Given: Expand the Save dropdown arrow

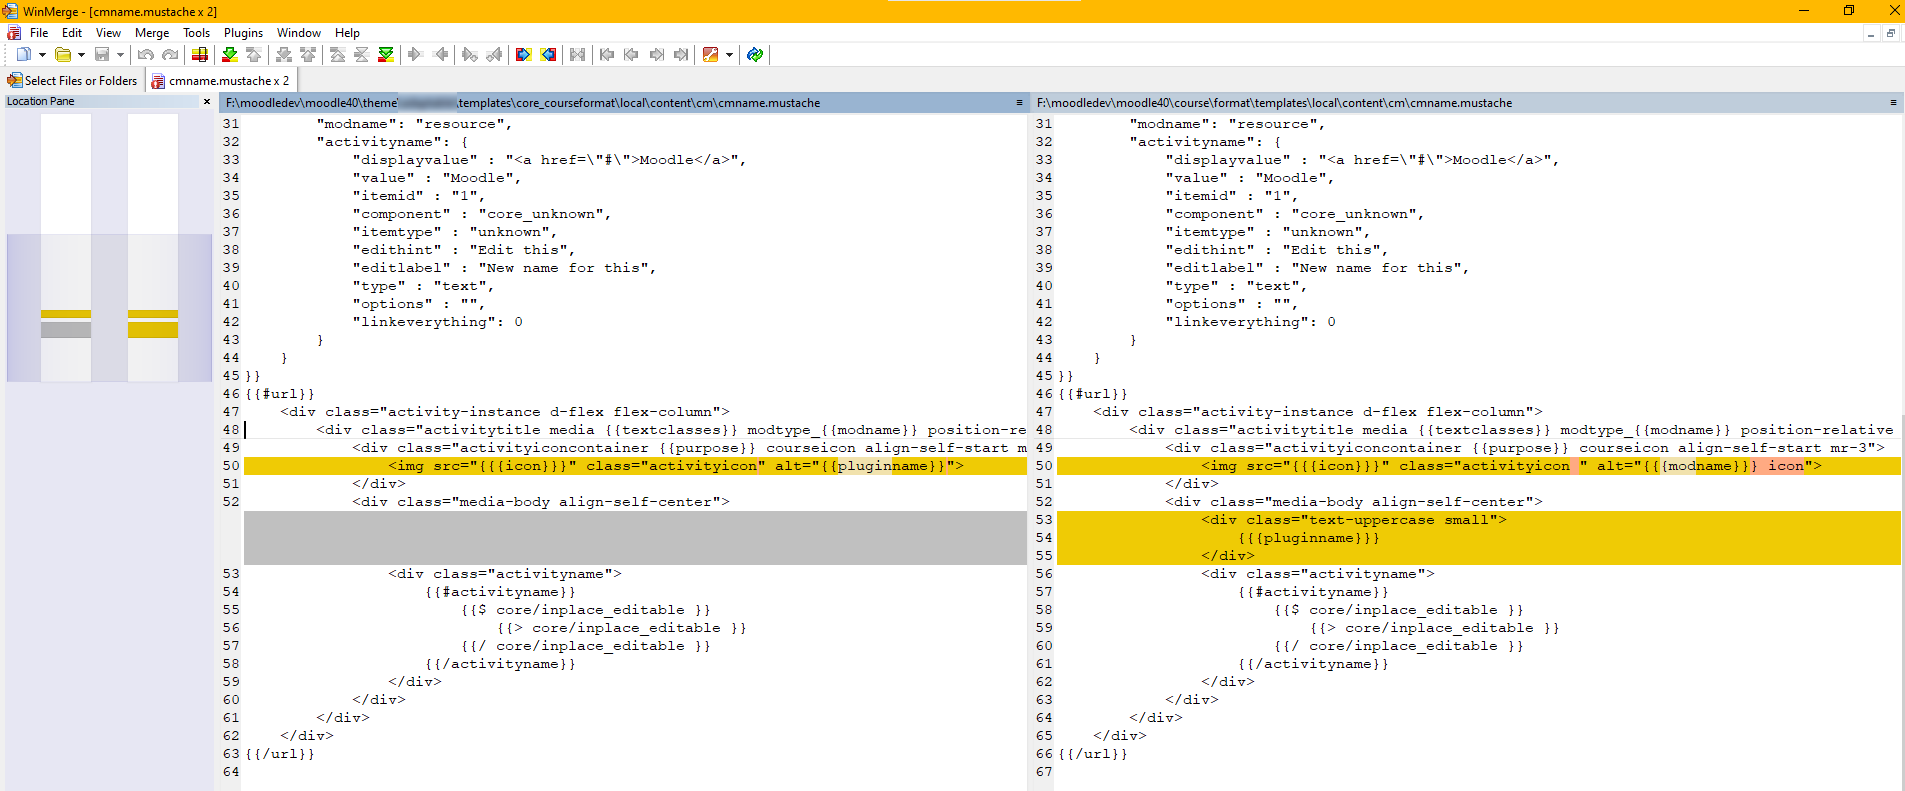Looking at the screenshot, I should 120,55.
